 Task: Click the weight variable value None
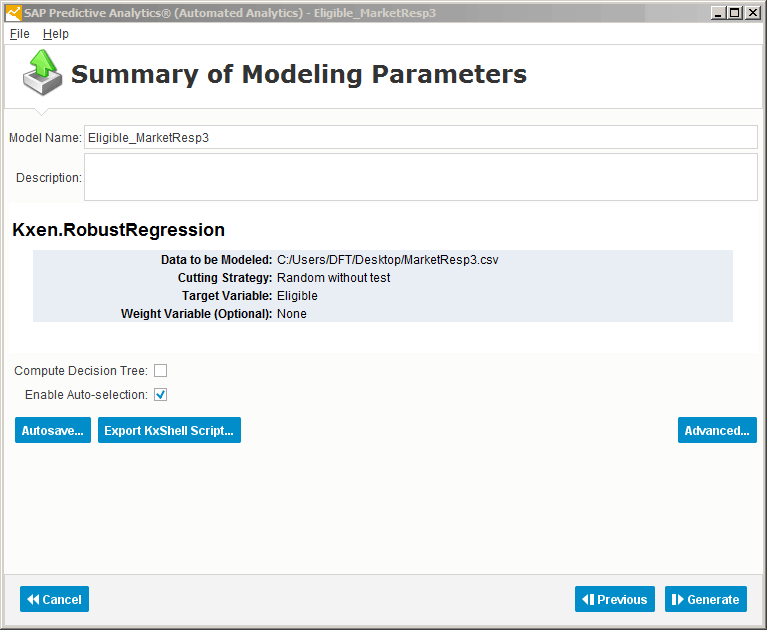pos(291,314)
